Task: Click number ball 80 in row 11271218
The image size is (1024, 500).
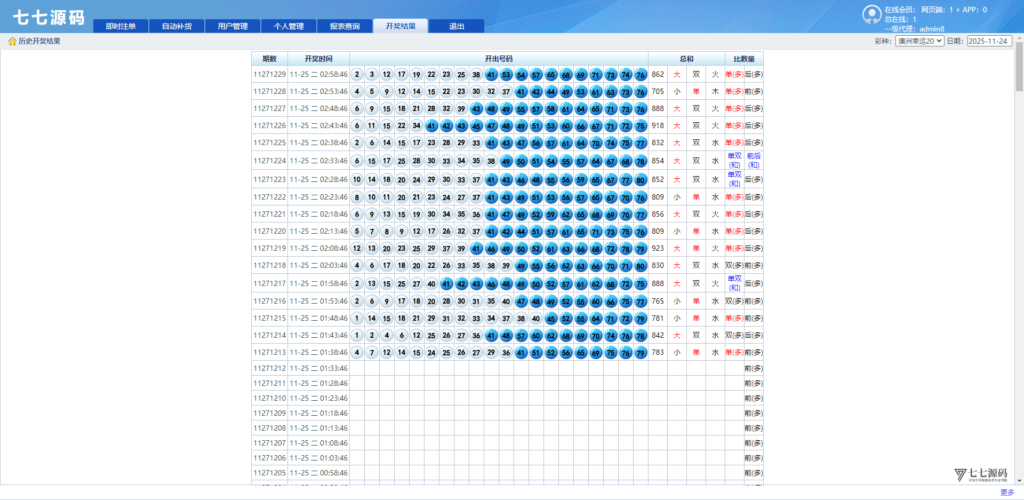Action: [x=641, y=265]
